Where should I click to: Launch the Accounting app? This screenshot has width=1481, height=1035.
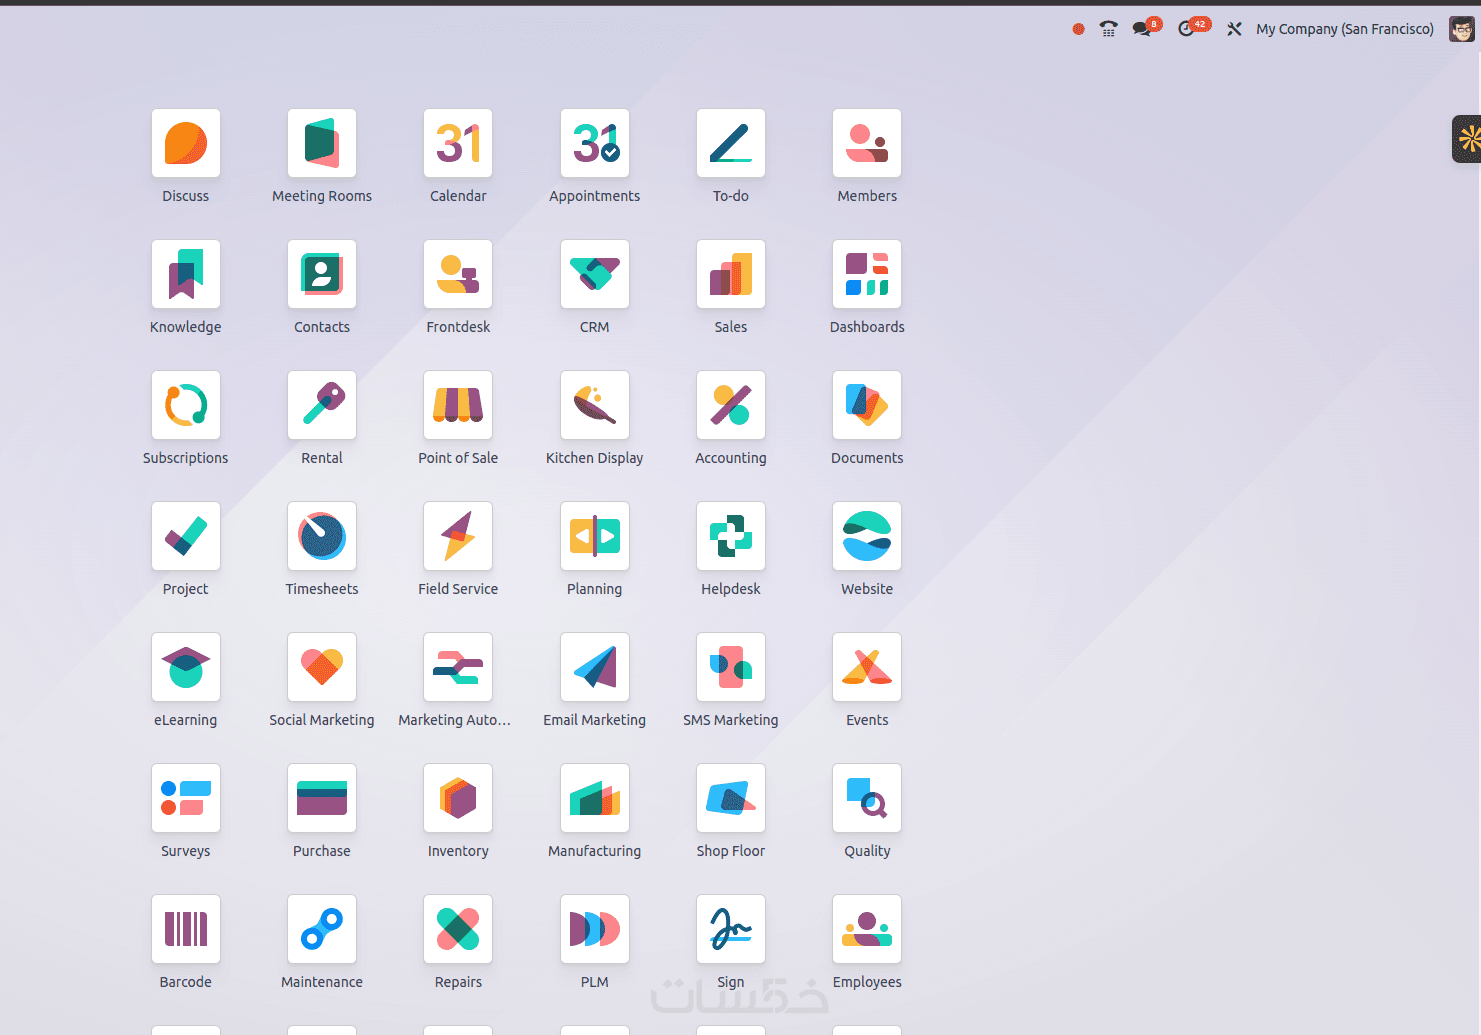(x=731, y=405)
